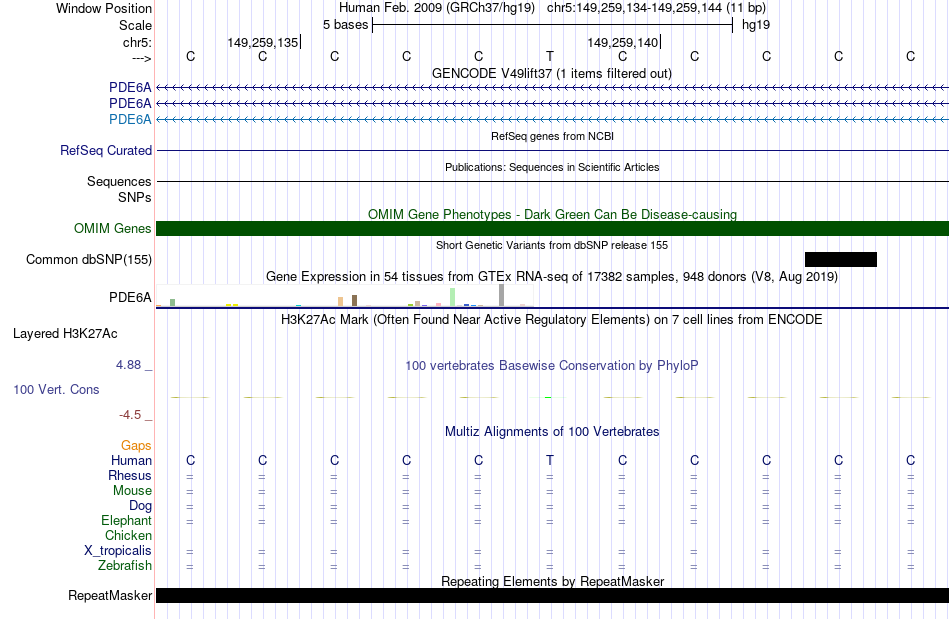Click 'Multiz Alignments of 100 Vertebrates' title
The image size is (950, 619).
552,432
